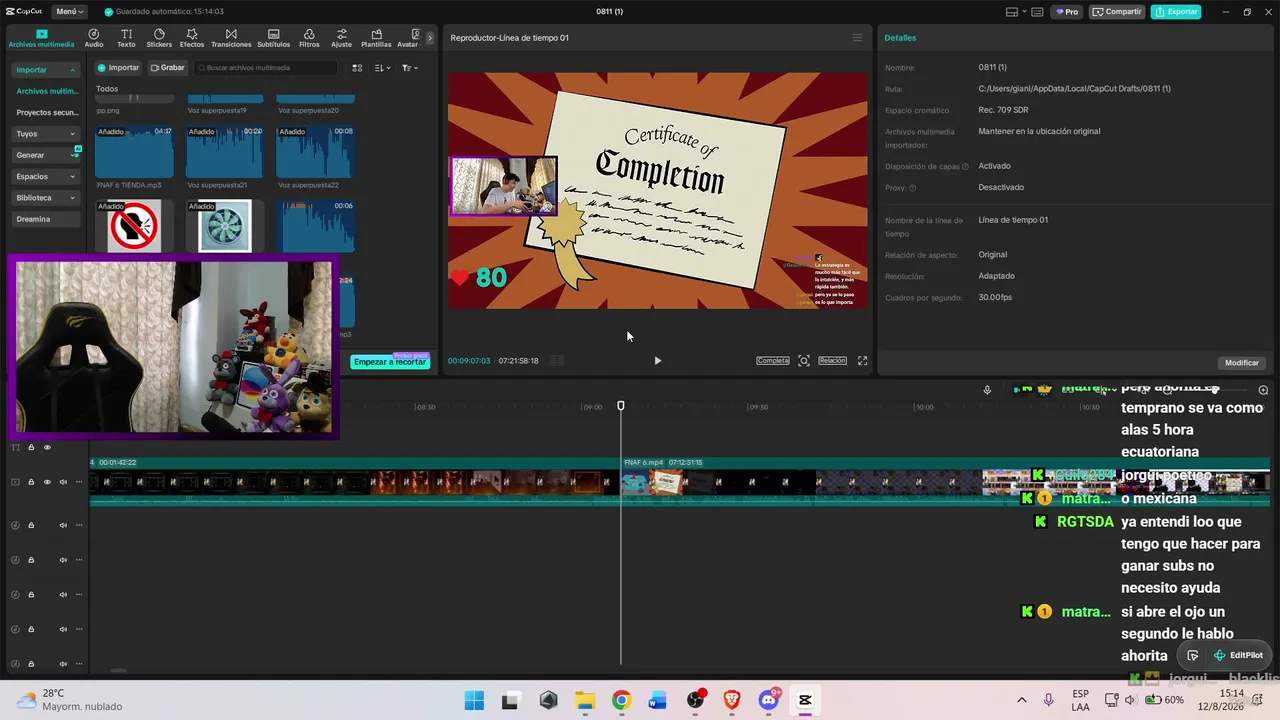This screenshot has width=1280, height=720.
Task: Click Empezar a recortar button
Action: pyautogui.click(x=390, y=362)
